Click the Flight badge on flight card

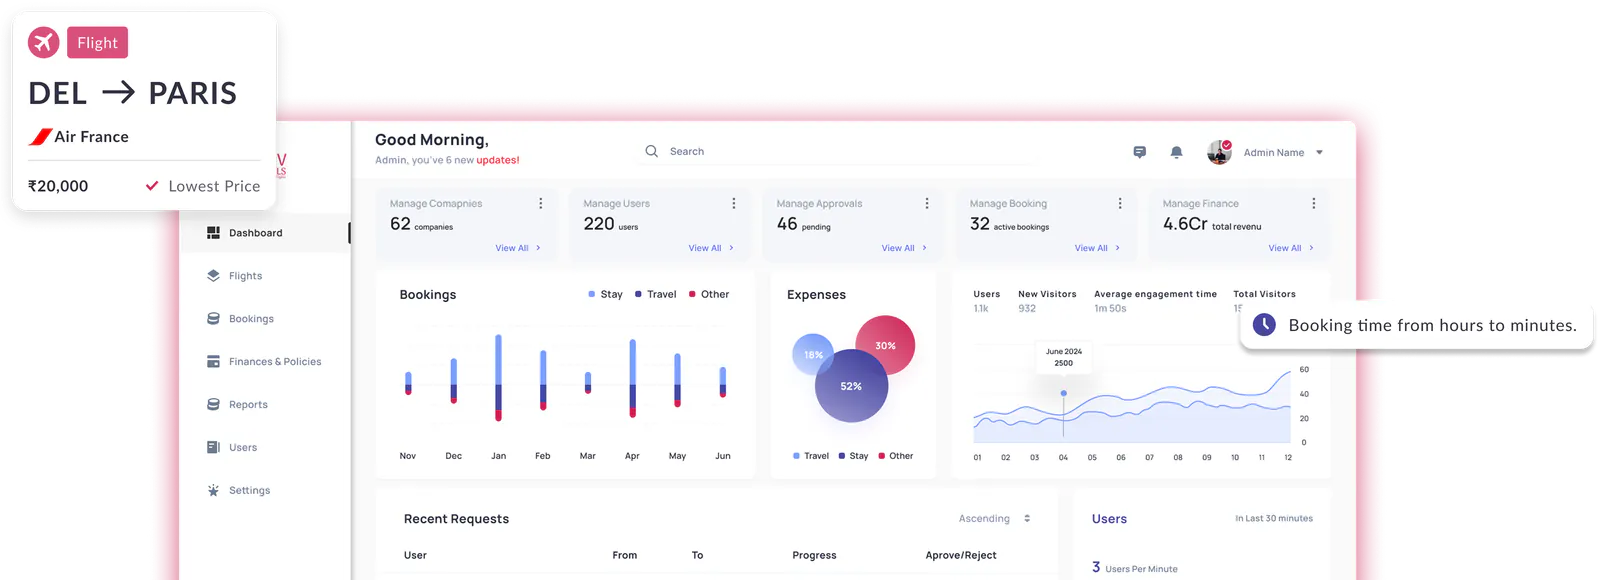point(97,43)
